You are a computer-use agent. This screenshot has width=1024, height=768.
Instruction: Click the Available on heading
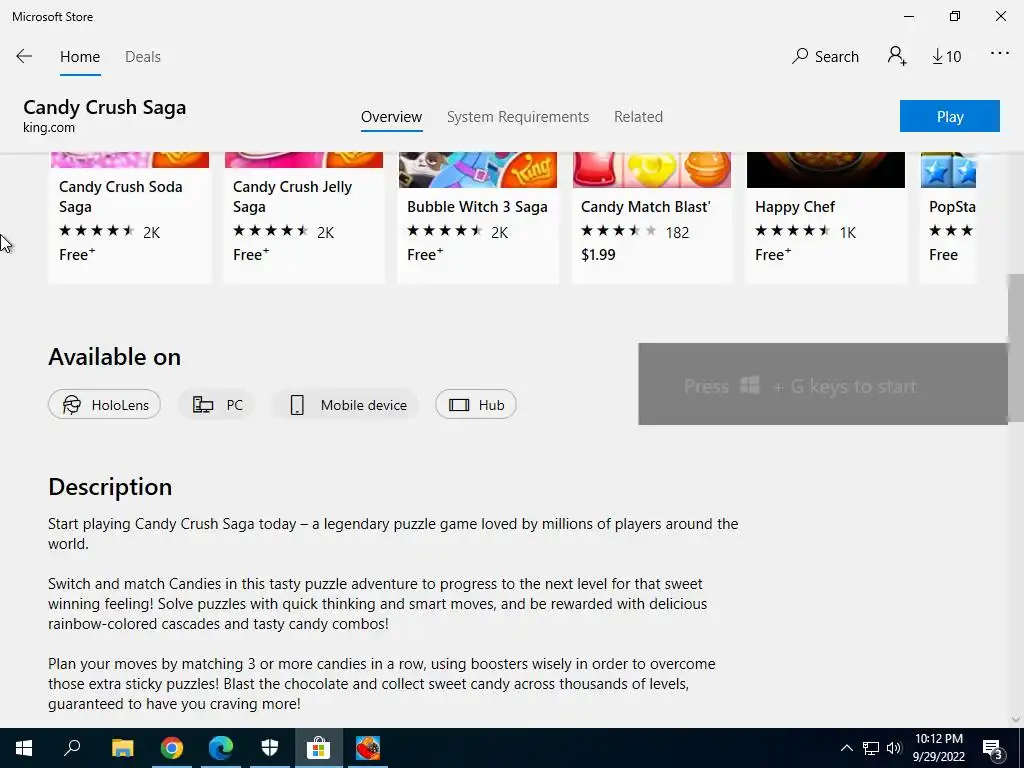click(x=114, y=357)
